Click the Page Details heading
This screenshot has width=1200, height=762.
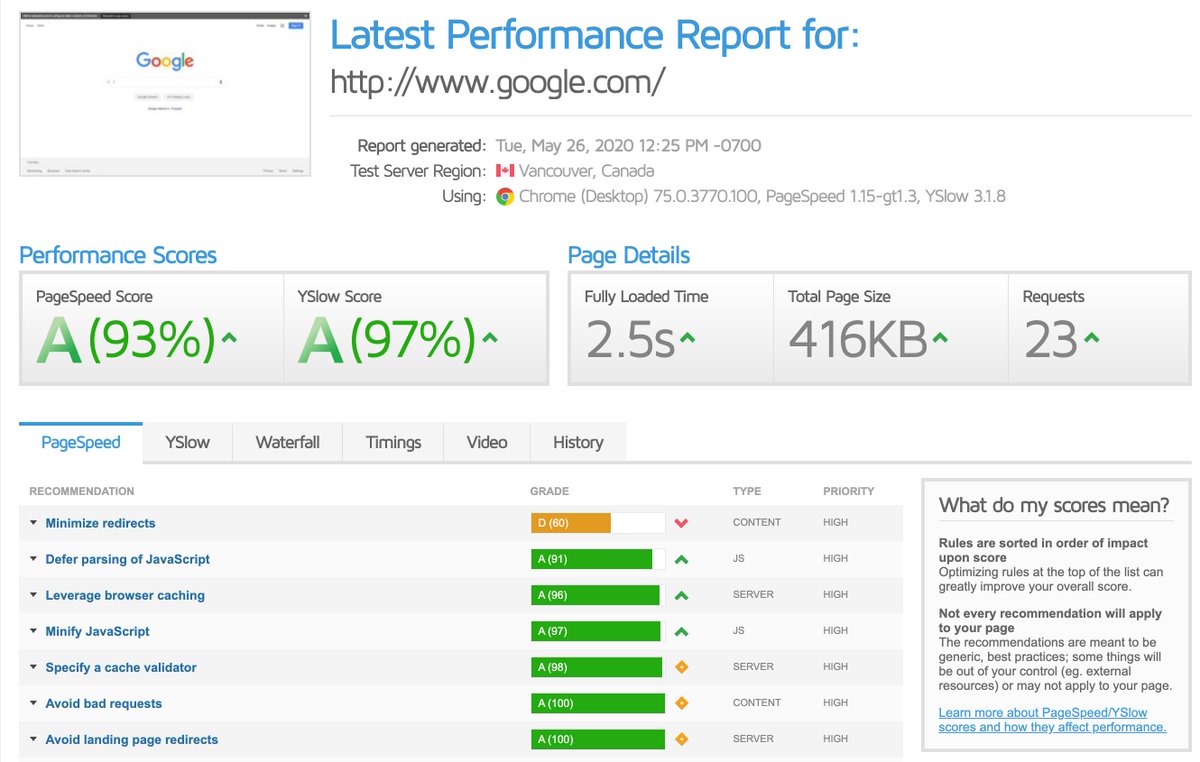coord(629,255)
